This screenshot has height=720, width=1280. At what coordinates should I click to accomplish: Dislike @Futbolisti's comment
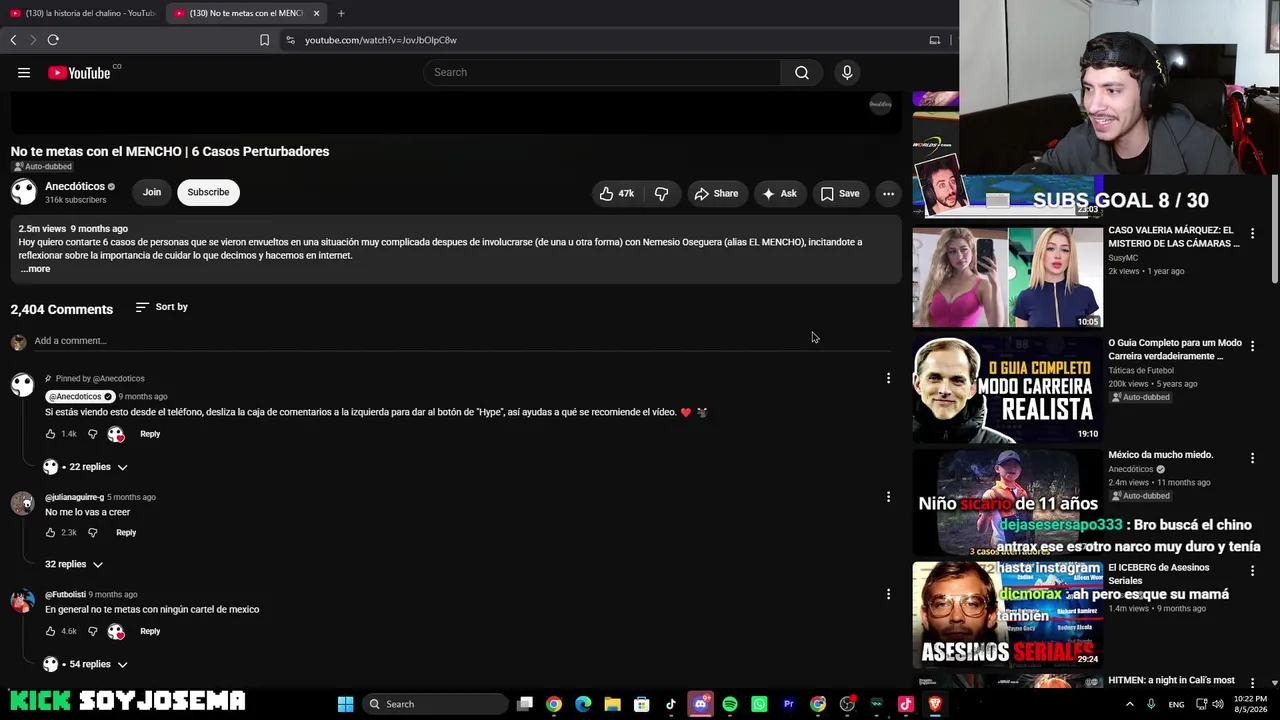(x=93, y=631)
